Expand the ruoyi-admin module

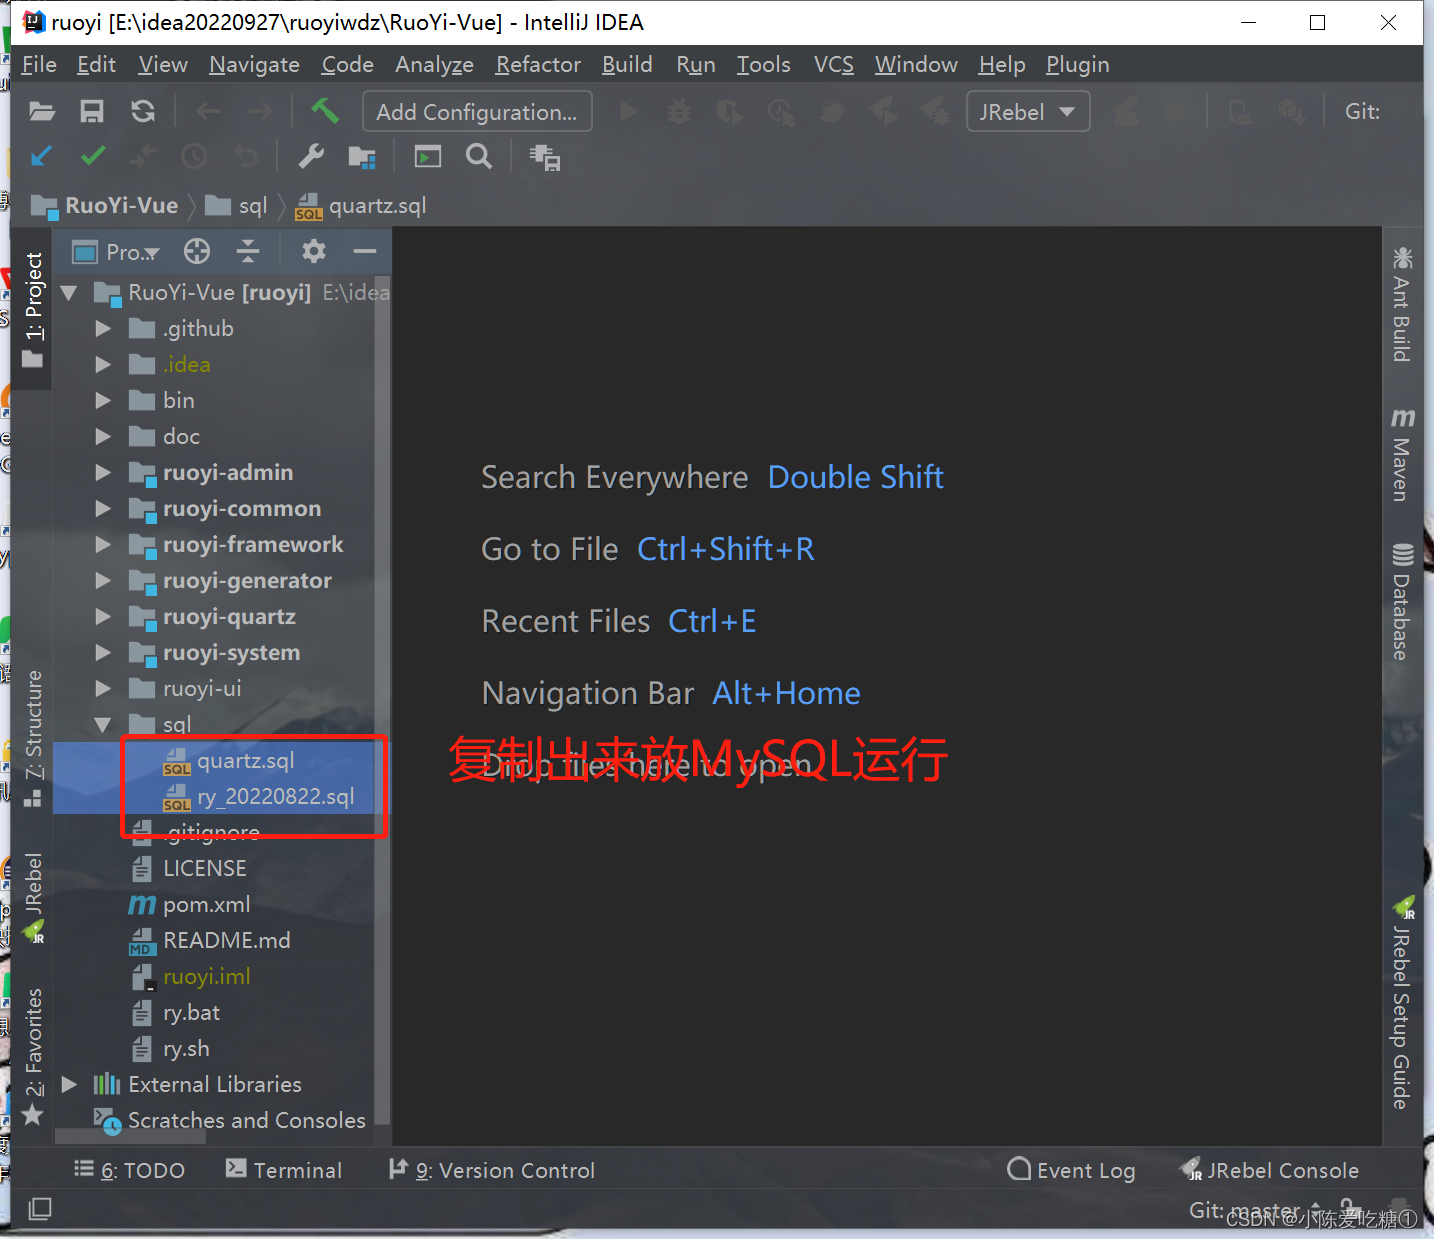tap(103, 473)
